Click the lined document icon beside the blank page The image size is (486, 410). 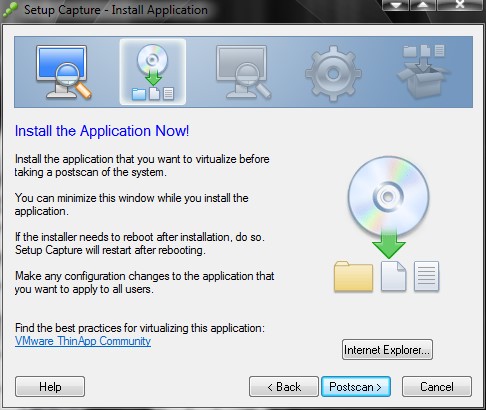tap(426, 276)
